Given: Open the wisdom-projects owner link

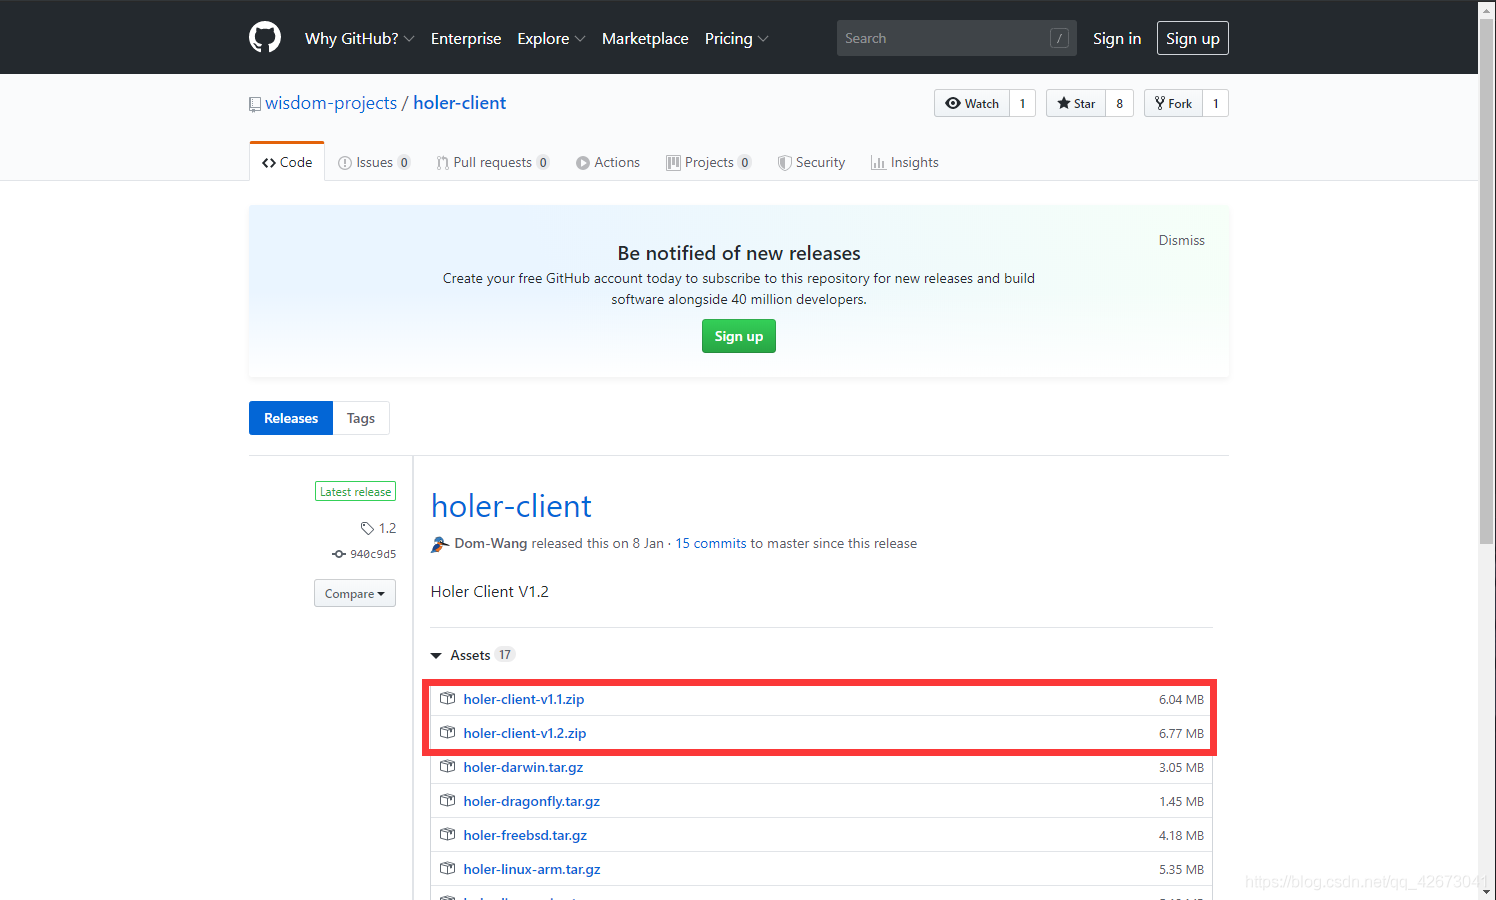Looking at the screenshot, I should tap(331, 103).
